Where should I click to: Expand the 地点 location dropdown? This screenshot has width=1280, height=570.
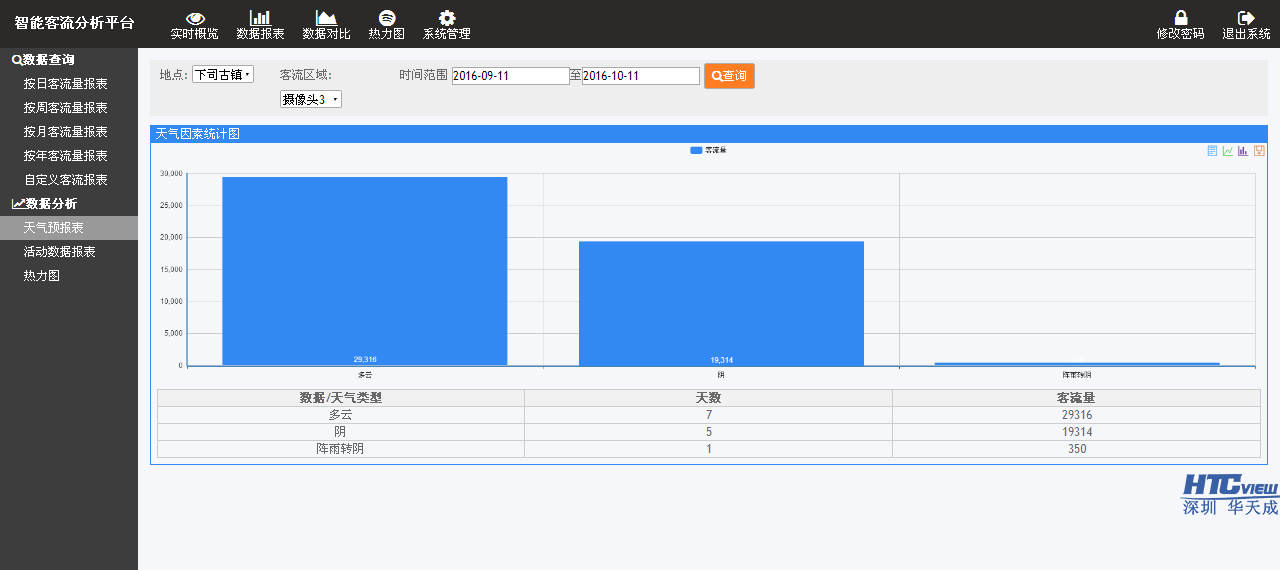pyautogui.click(x=223, y=75)
